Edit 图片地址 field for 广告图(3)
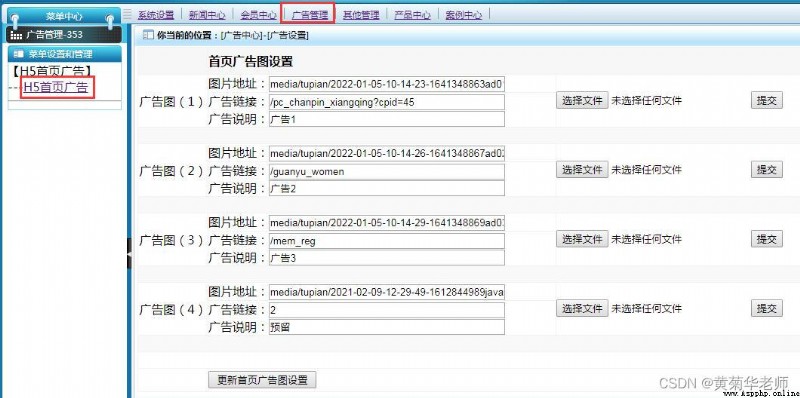This screenshot has height=398, width=800. (x=387, y=223)
